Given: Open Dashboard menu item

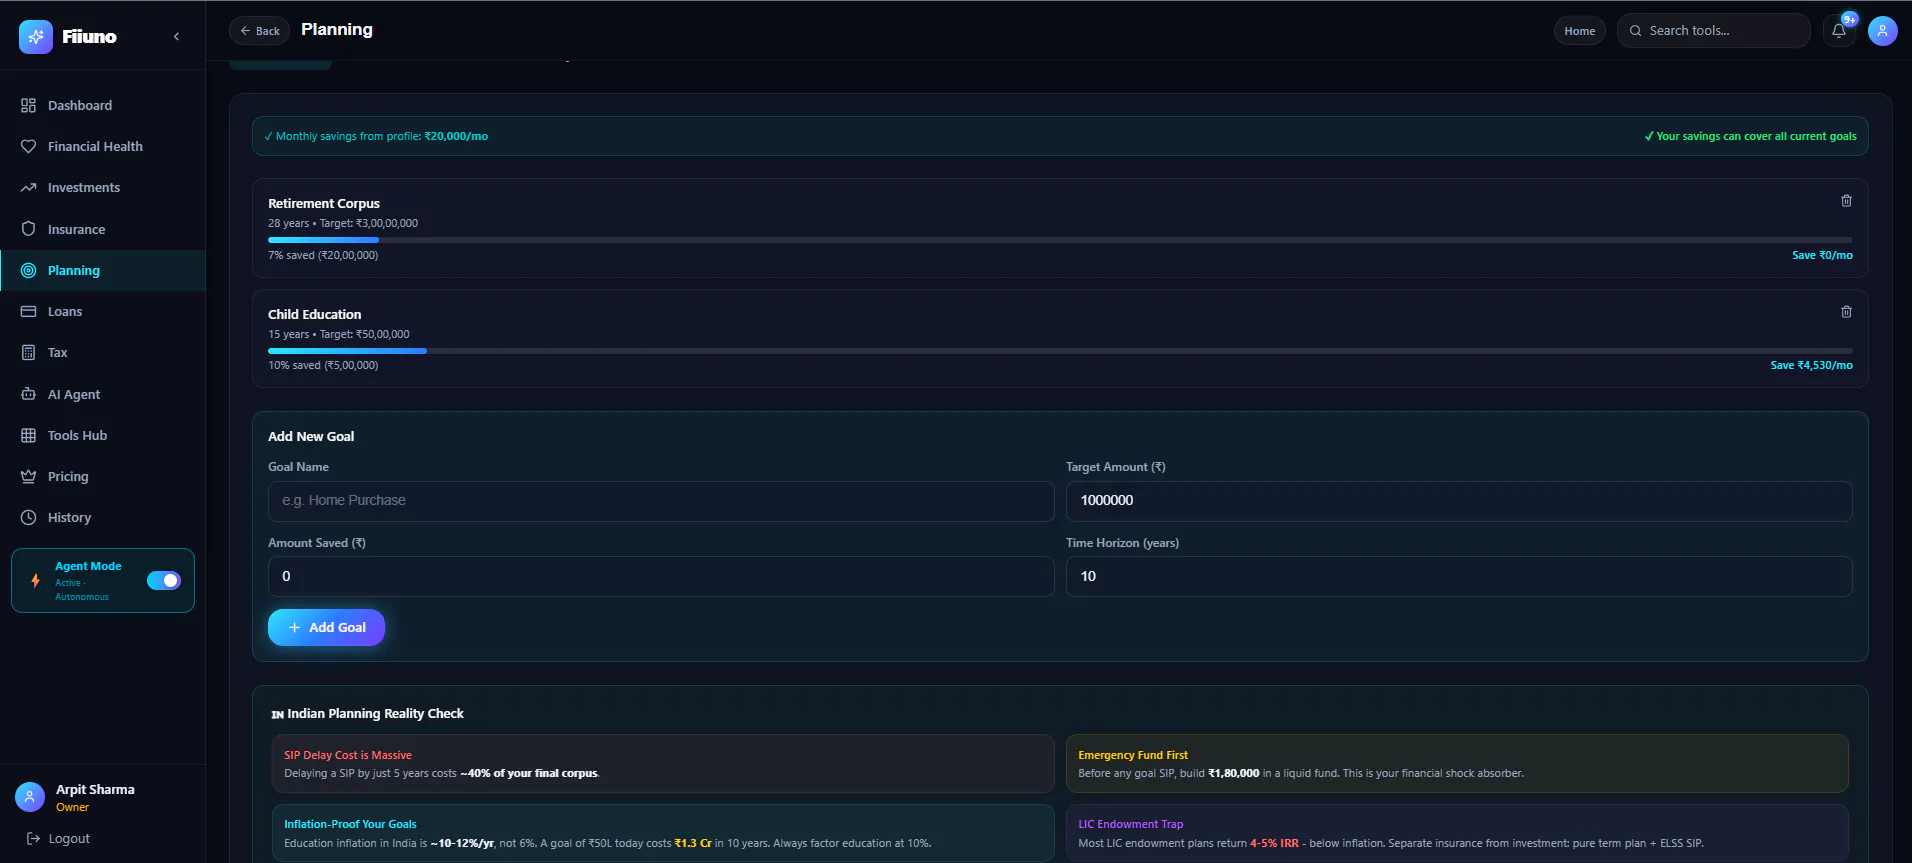Looking at the screenshot, I should pyautogui.click(x=103, y=105).
